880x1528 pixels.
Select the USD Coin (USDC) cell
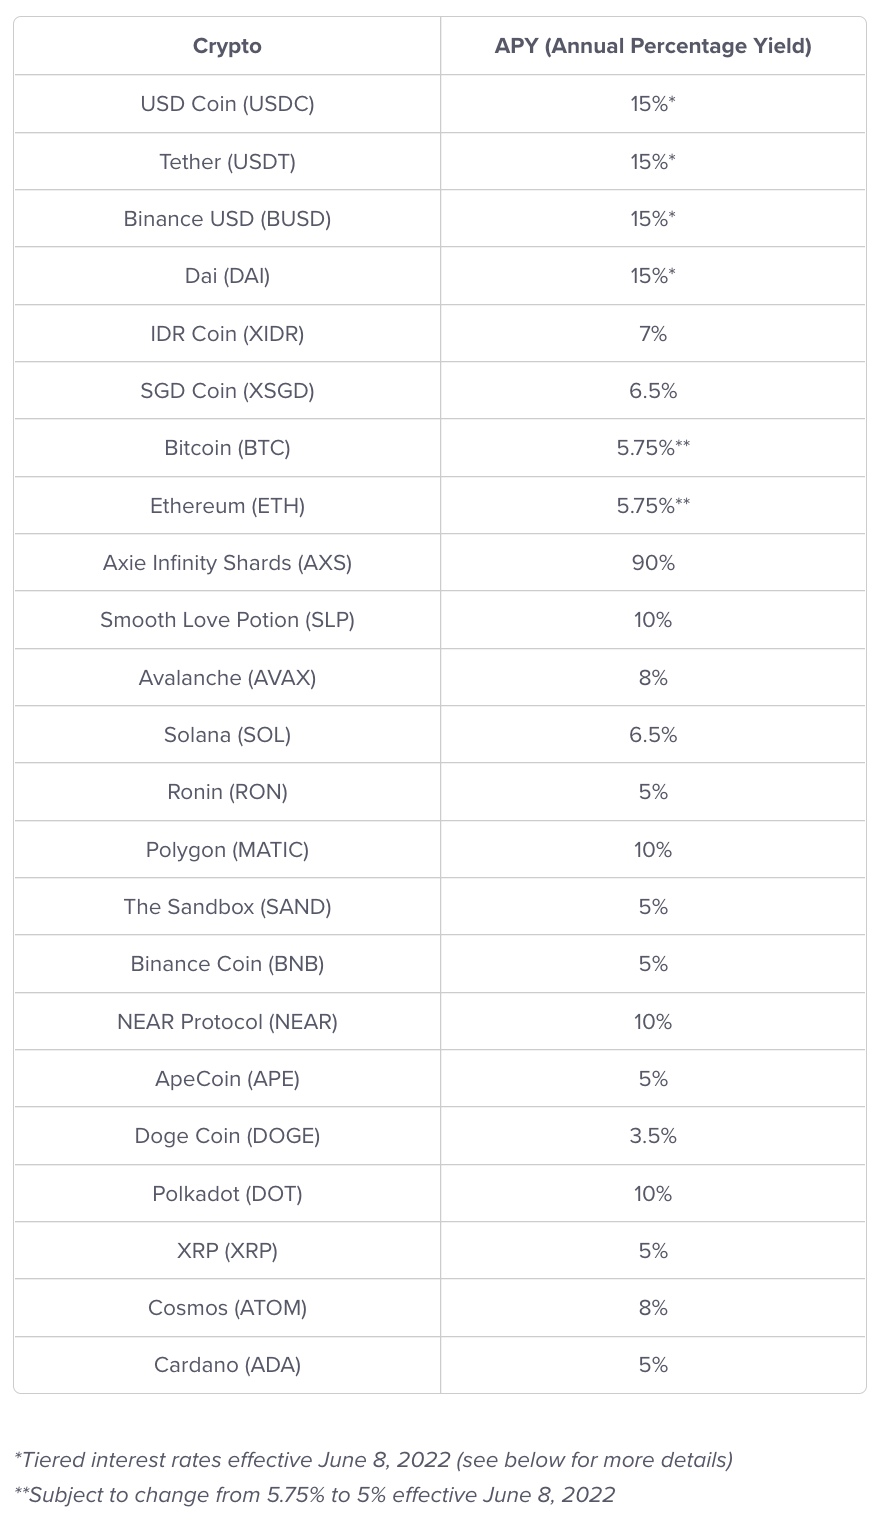click(x=227, y=104)
